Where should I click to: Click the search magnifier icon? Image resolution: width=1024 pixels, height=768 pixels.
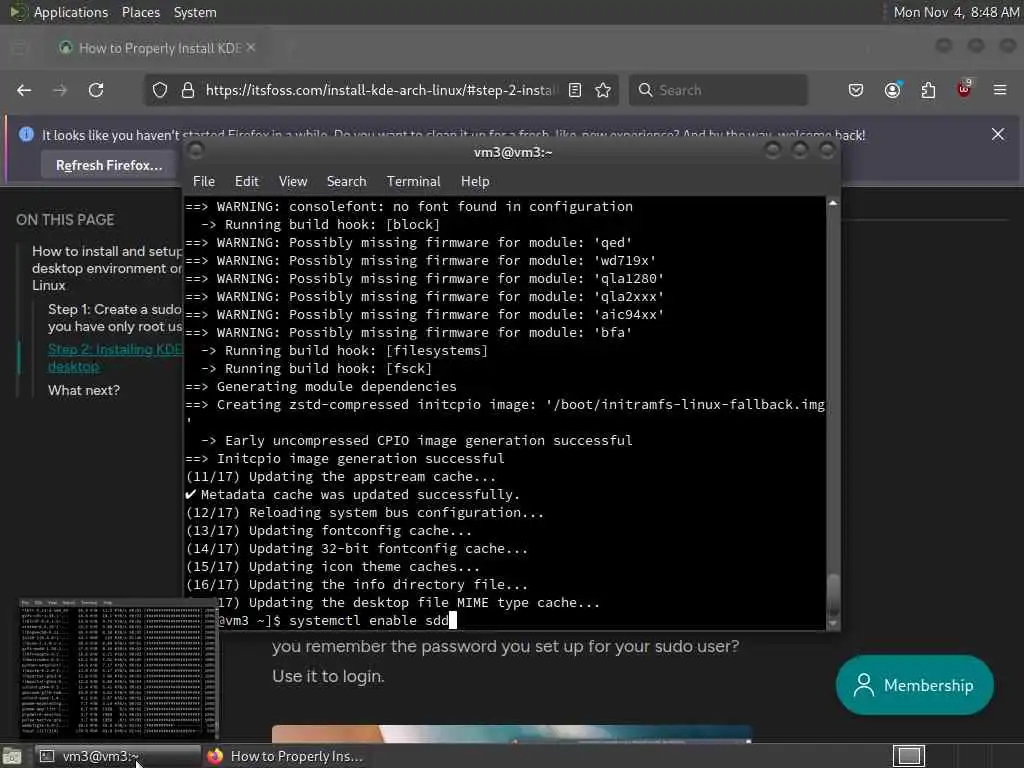click(x=645, y=90)
